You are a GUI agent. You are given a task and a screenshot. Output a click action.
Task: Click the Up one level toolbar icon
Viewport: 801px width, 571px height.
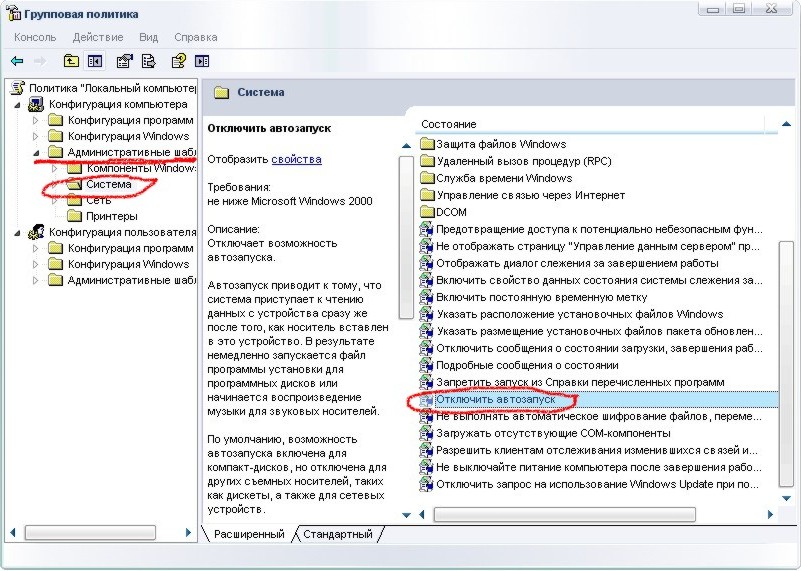[71, 61]
